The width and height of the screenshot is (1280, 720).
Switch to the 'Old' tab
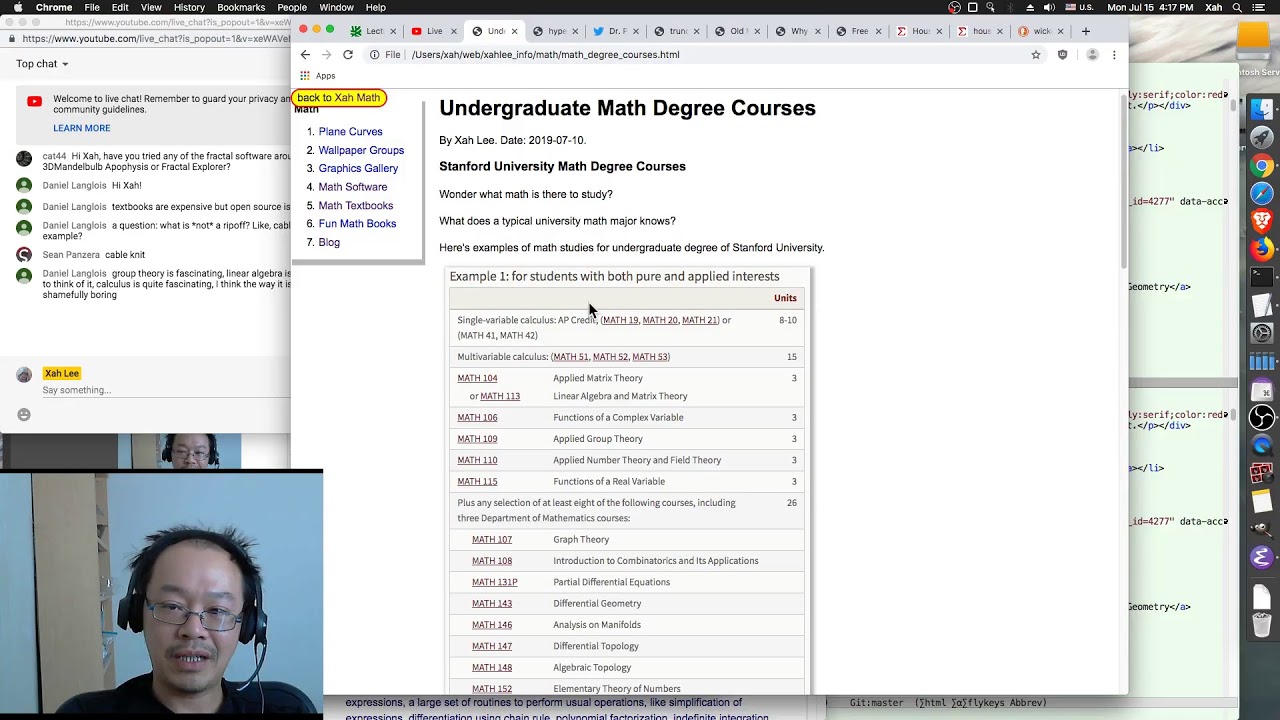coord(737,31)
